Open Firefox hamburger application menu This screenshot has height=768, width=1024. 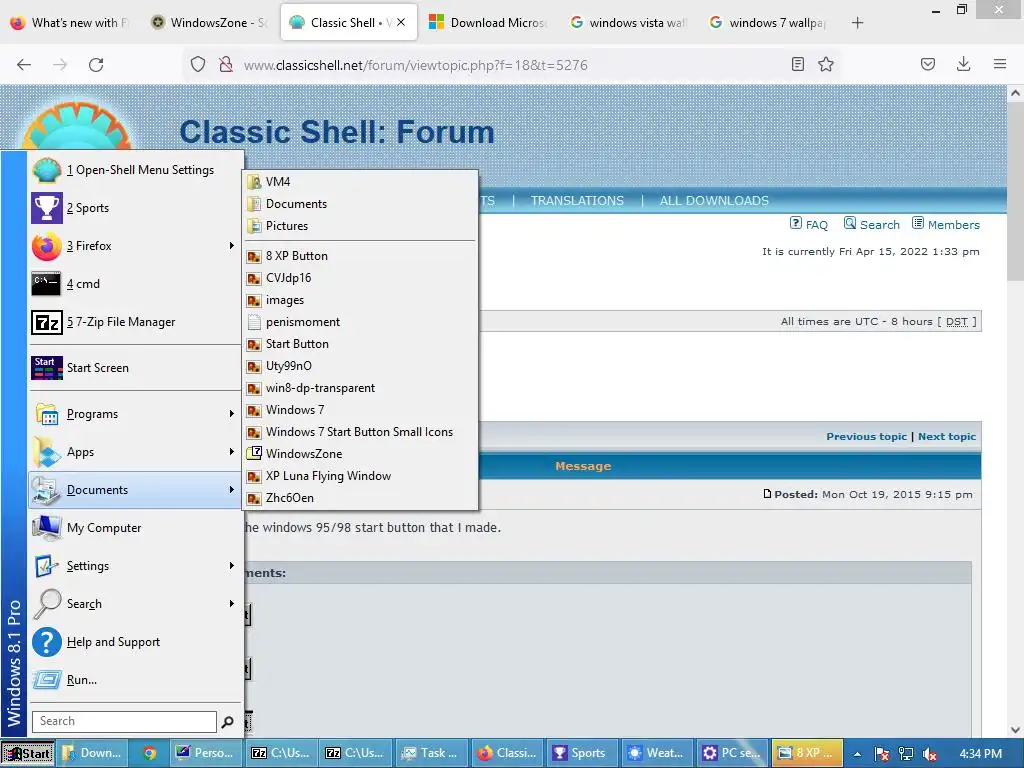[1000, 64]
